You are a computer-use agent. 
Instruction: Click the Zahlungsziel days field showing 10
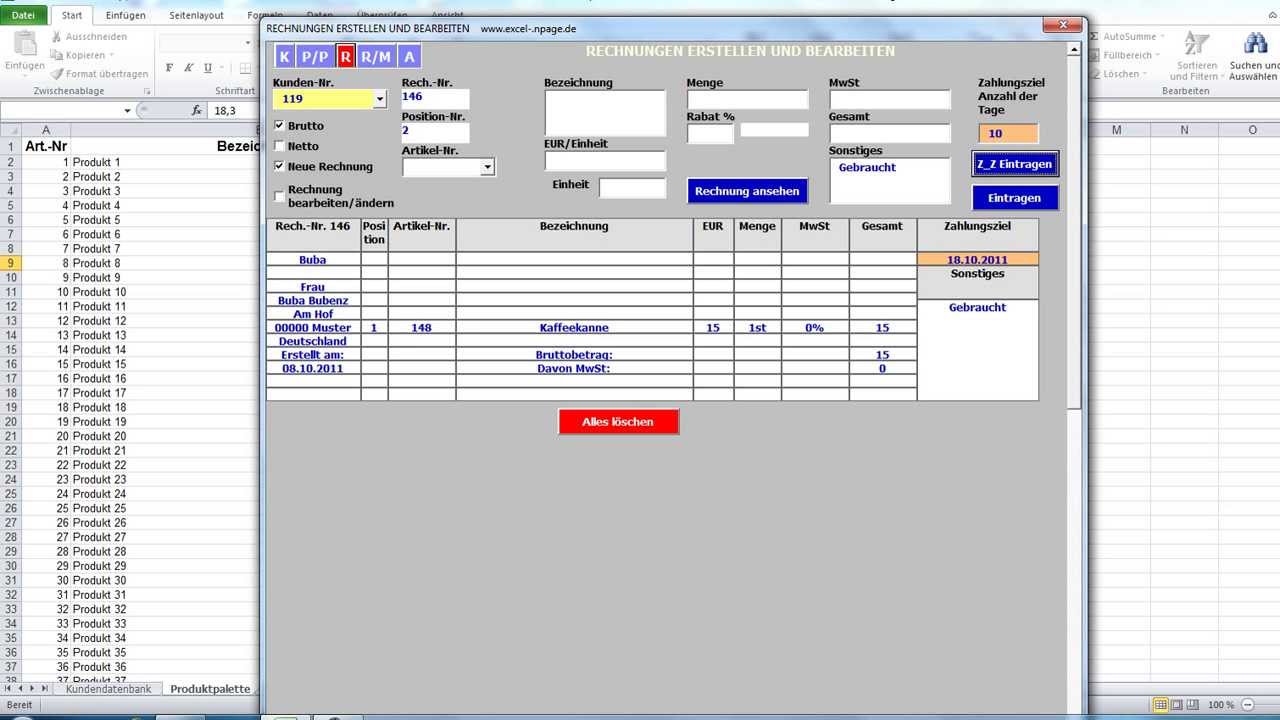(1008, 134)
